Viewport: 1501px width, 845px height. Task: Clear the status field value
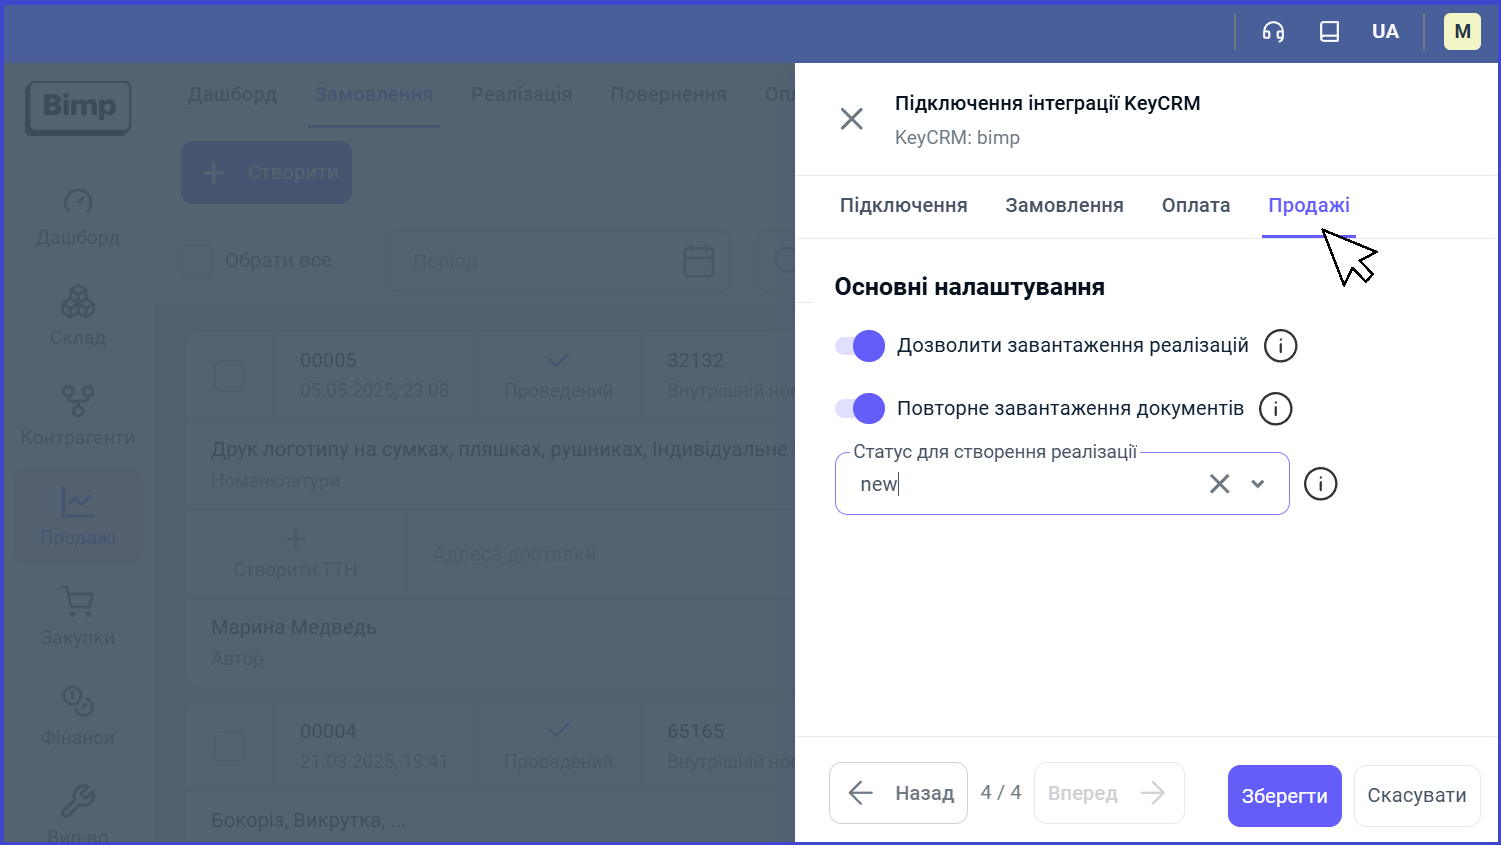click(x=1220, y=484)
